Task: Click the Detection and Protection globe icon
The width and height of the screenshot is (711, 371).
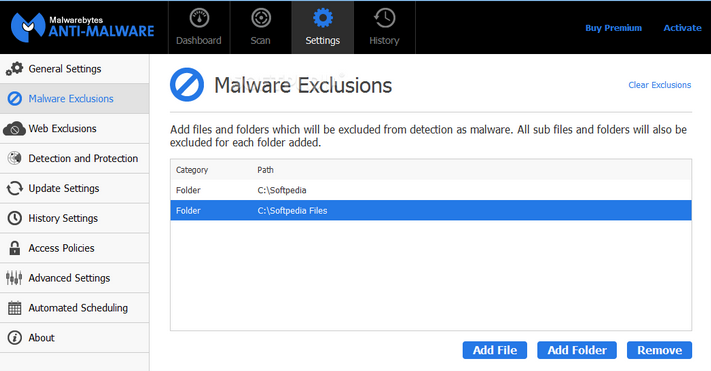Action: (15, 158)
